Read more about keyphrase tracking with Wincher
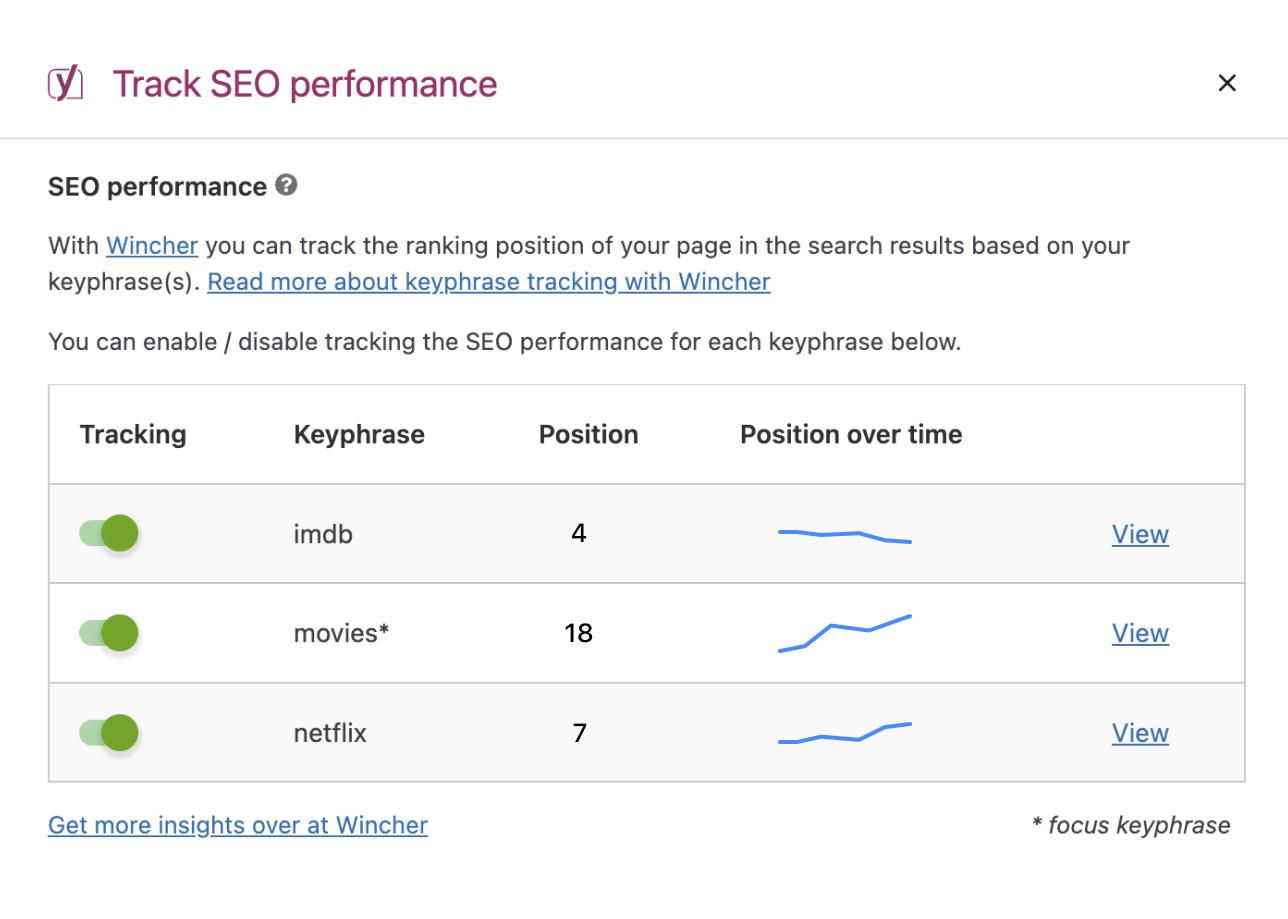1288x919 pixels. 488,281
